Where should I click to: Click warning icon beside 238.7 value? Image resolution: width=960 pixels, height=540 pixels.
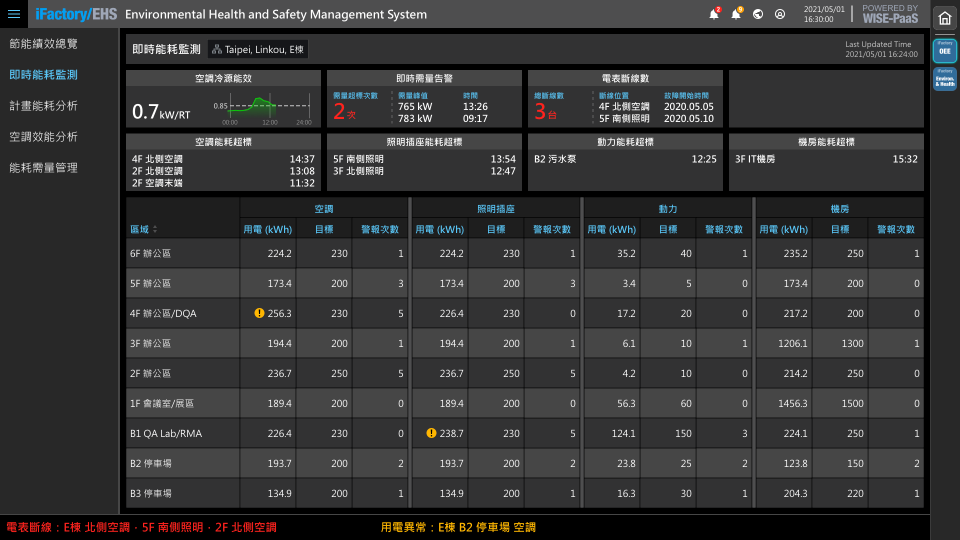[x=432, y=433]
